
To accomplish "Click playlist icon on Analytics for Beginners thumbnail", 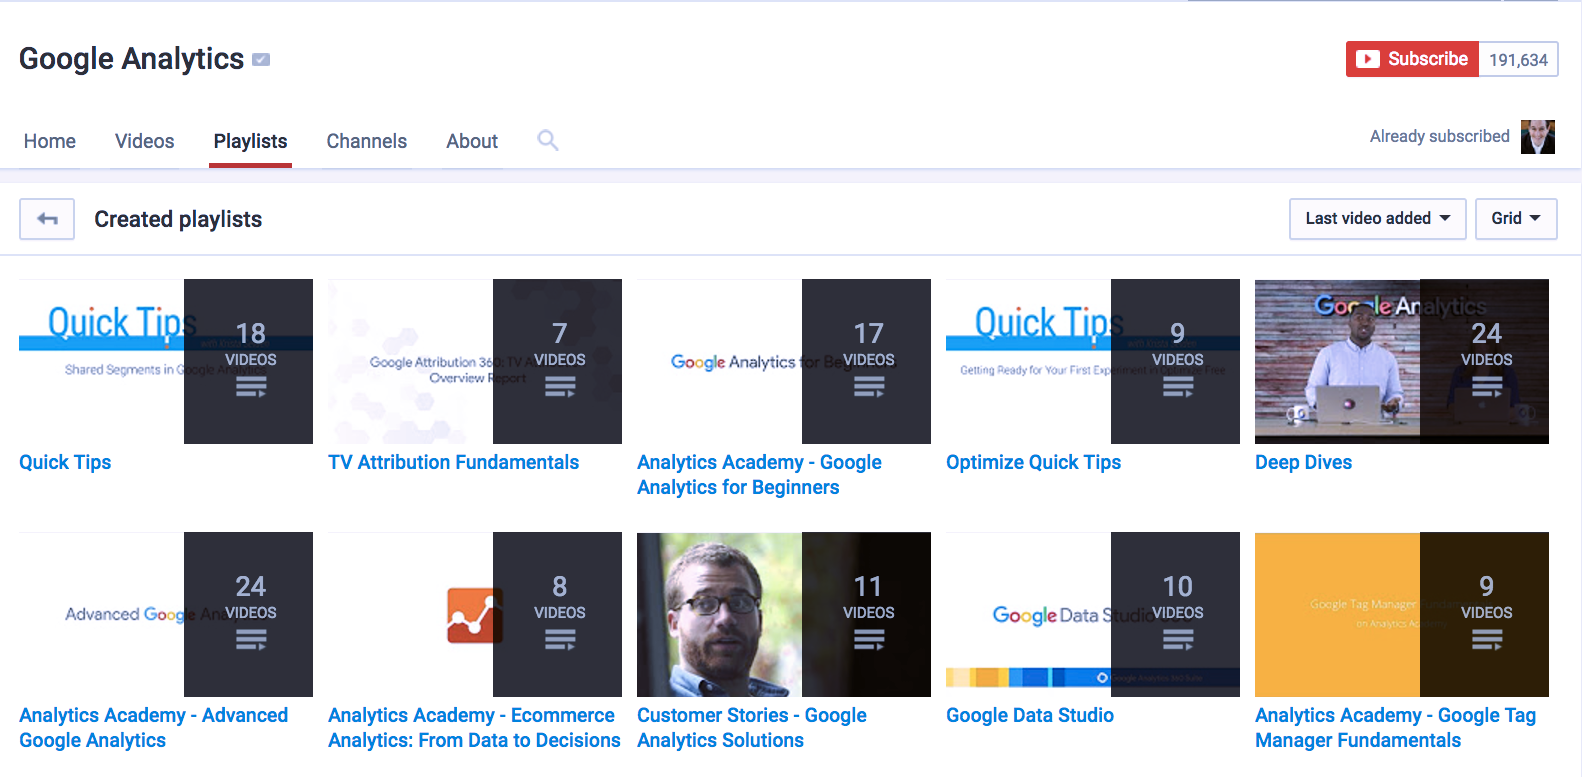I will pos(869,387).
